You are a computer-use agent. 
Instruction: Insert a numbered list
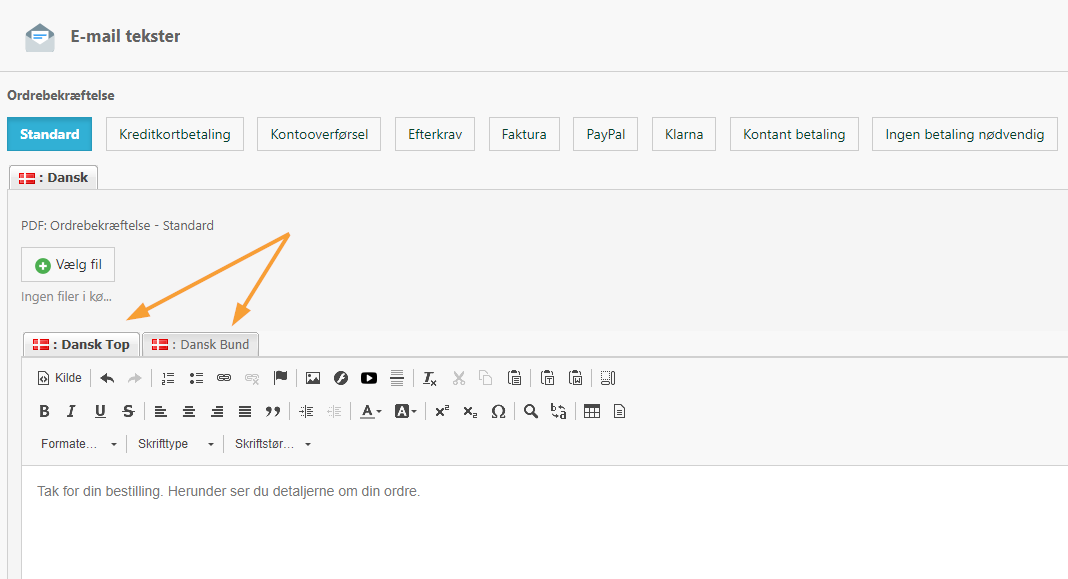click(x=168, y=378)
